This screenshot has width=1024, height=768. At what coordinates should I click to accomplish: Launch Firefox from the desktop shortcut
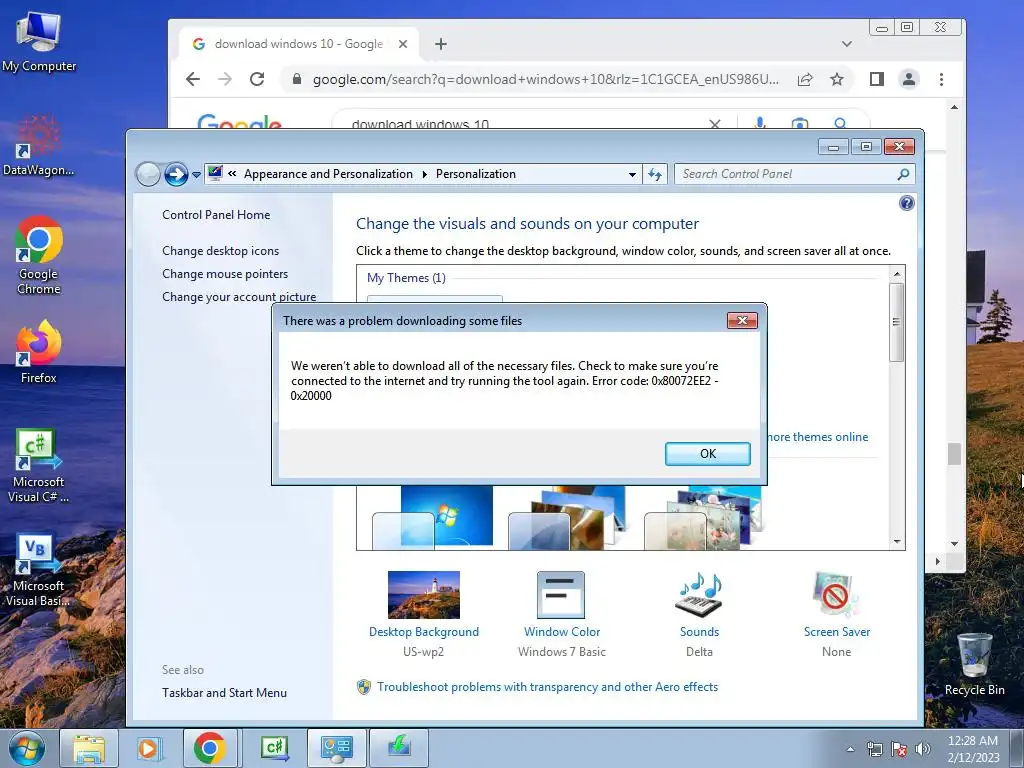[39, 351]
